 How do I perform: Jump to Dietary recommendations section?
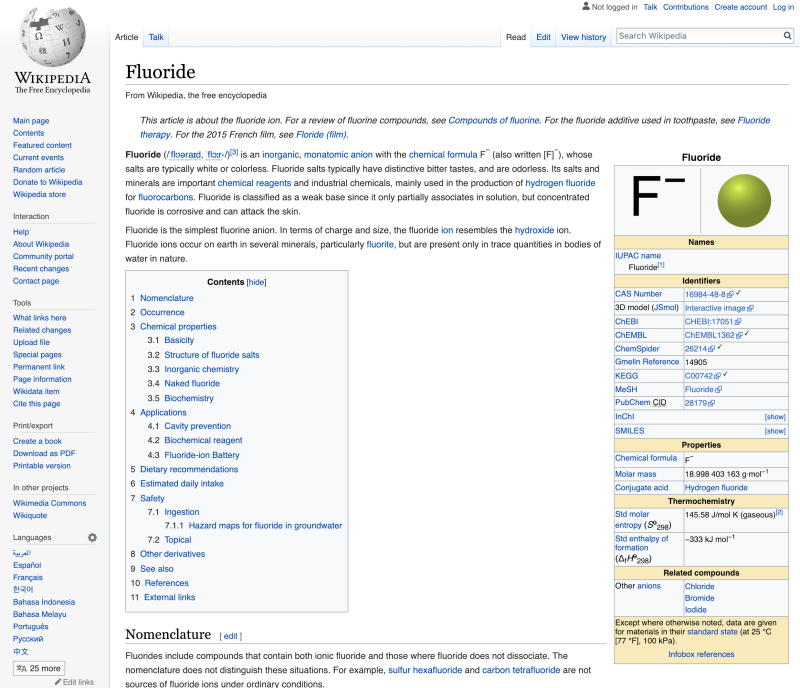(189, 470)
